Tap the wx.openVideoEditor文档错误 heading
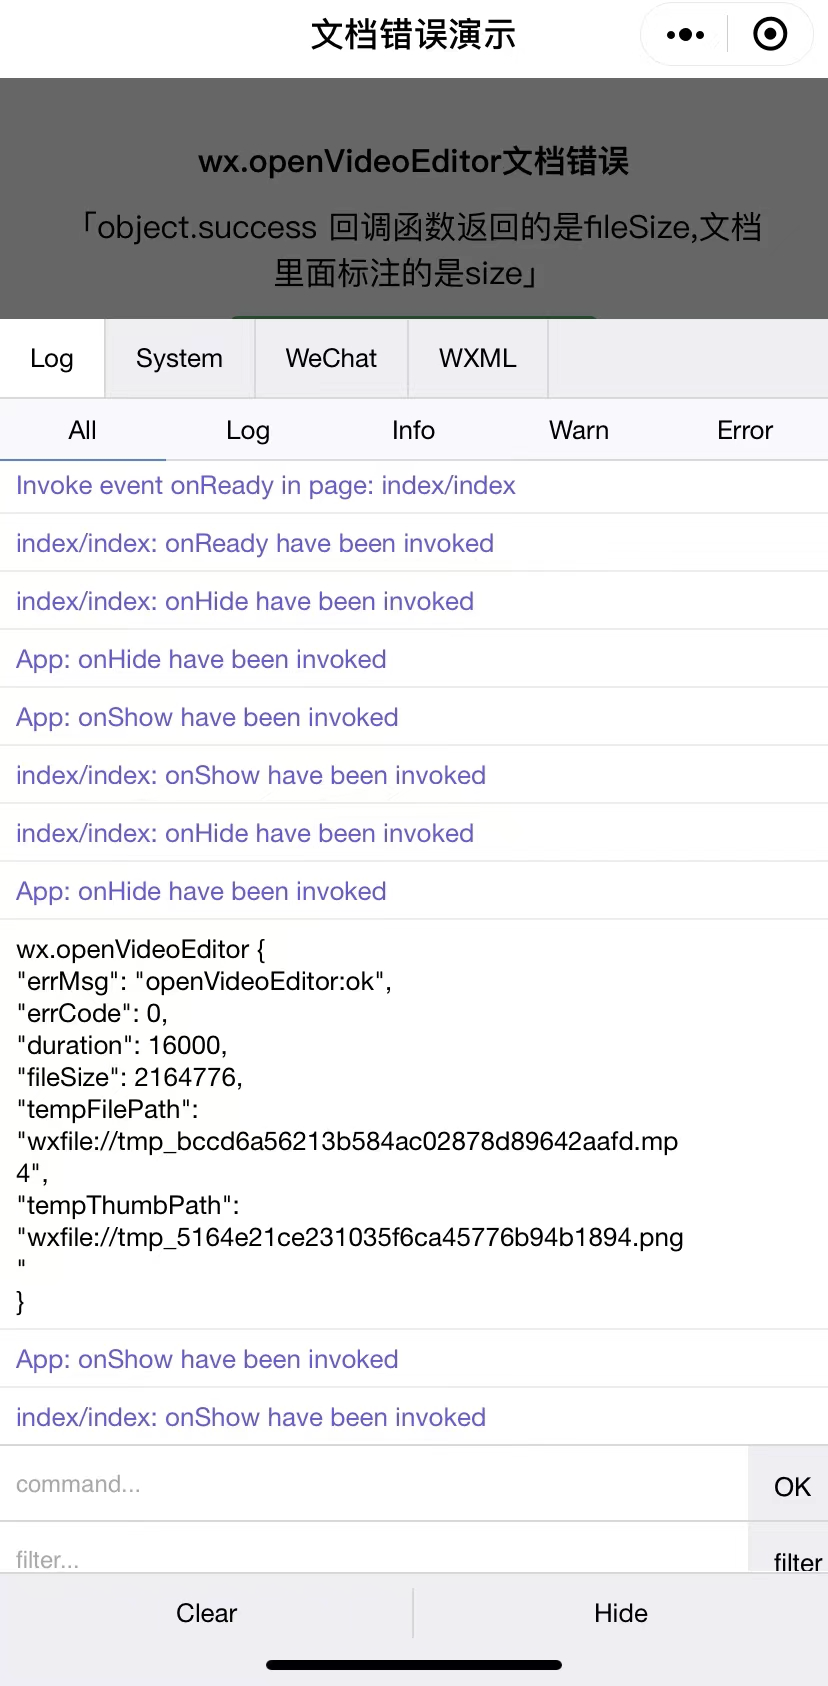Viewport: 828px width, 1686px height. (x=414, y=161)
